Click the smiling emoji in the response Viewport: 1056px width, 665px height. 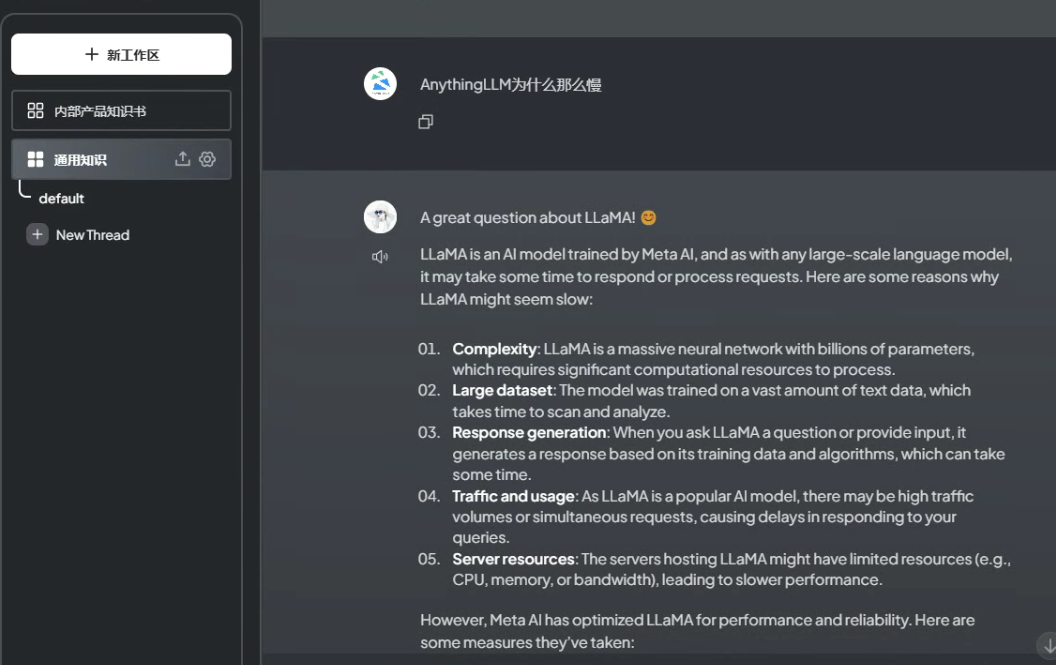[x=649, y=218]
